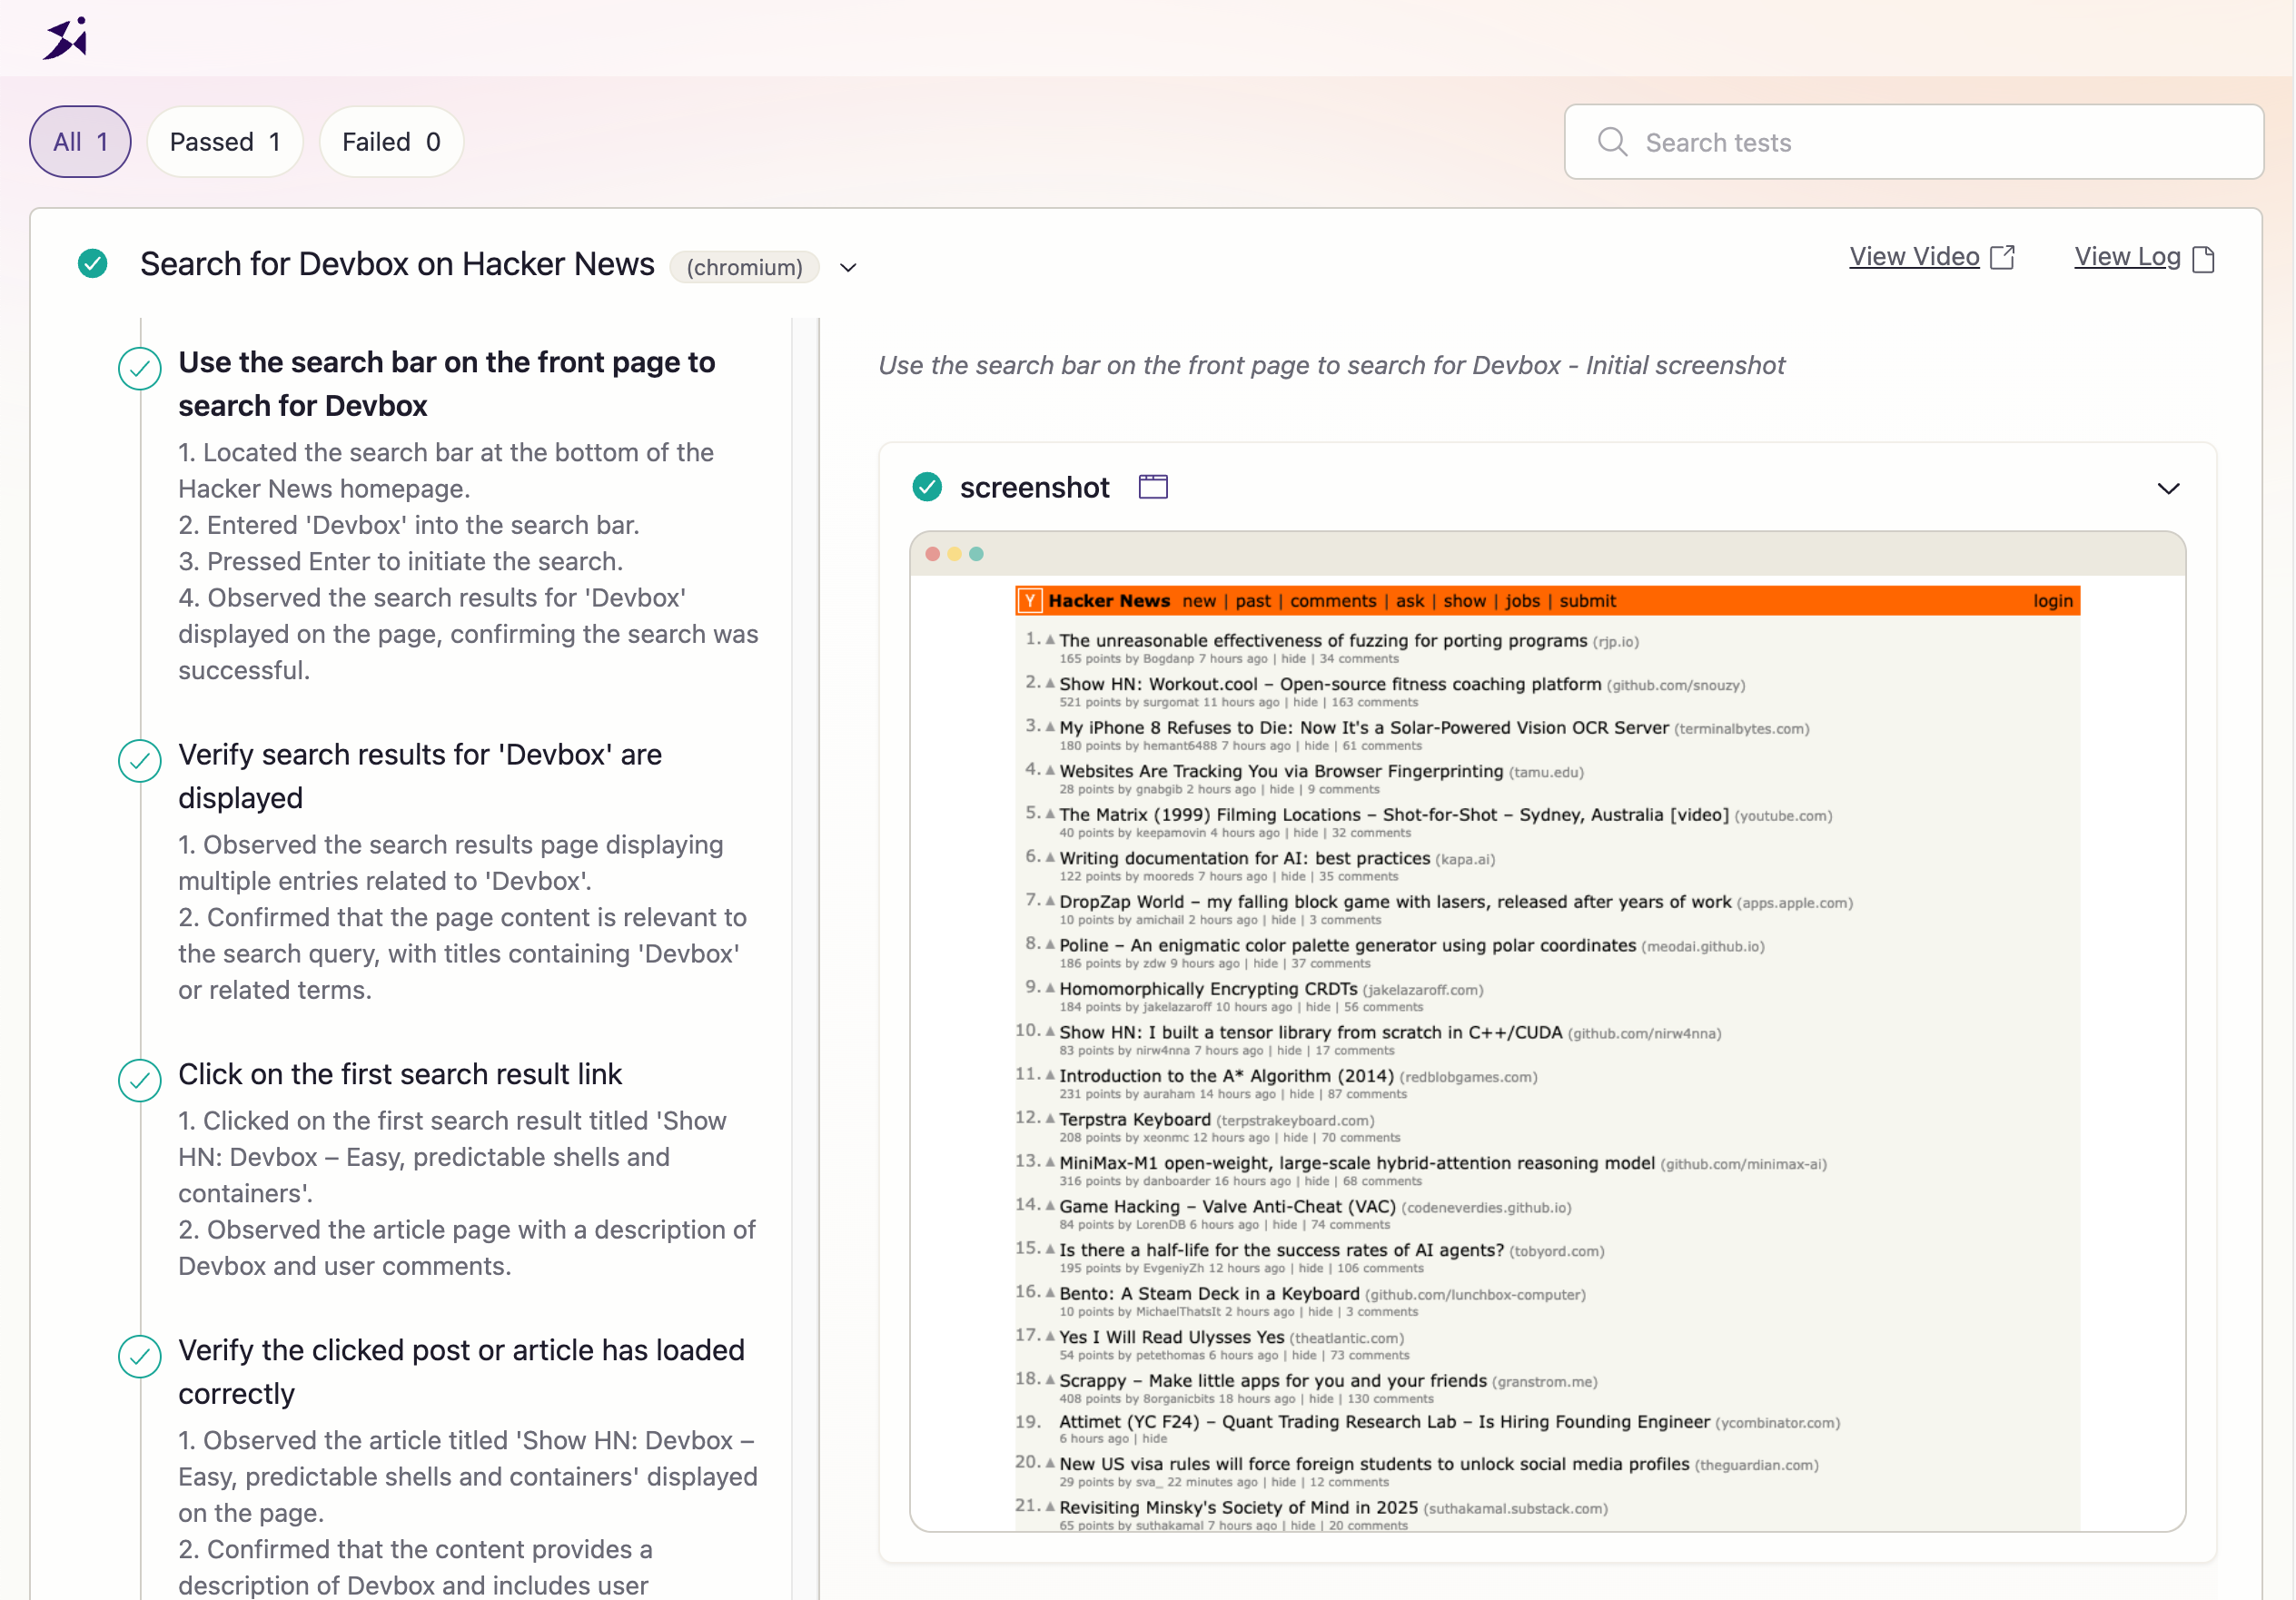Screen dimensions: 2296x1600
Task: Select the 'Click on the first search result' step circle
Action: pyautogui.click(x=140, y=1080)
